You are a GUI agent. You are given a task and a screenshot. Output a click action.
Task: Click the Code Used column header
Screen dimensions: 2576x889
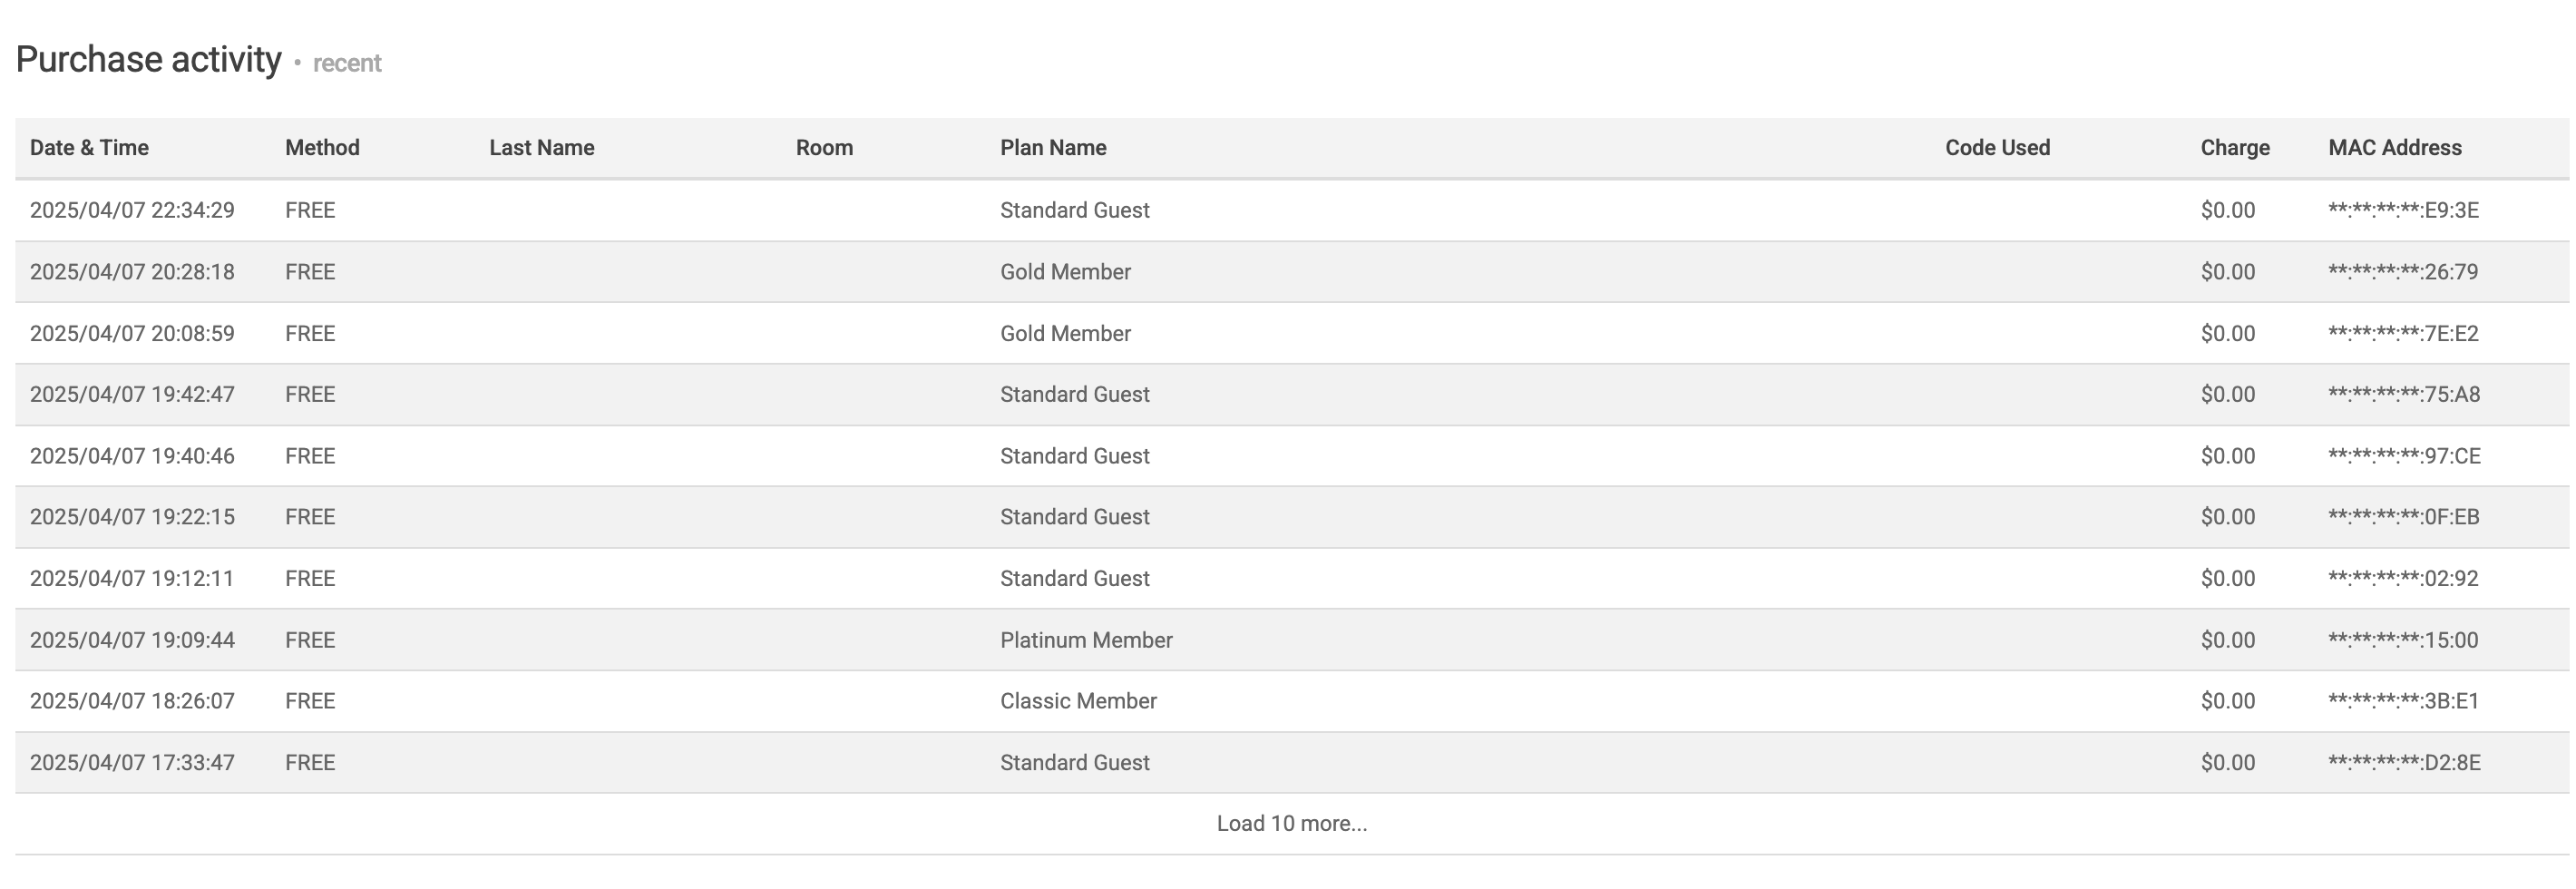[1997, 148]
